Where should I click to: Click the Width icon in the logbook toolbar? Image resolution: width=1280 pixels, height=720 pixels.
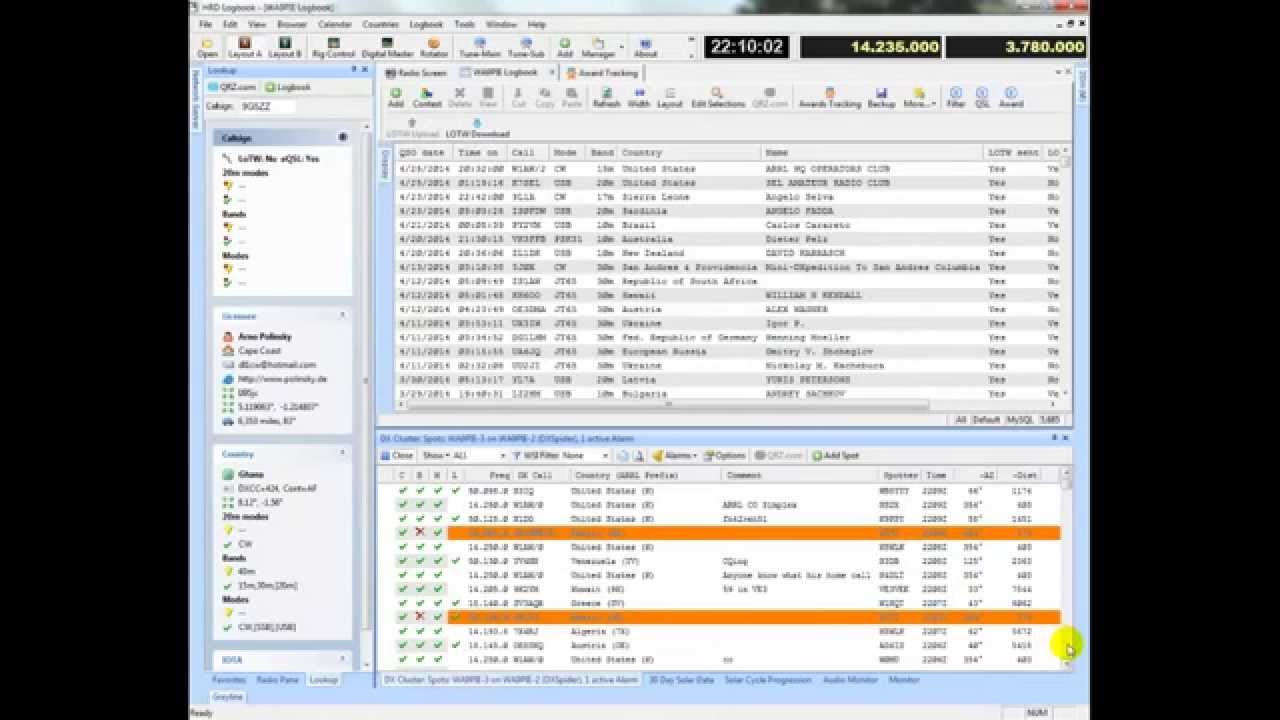click(638, 98)
